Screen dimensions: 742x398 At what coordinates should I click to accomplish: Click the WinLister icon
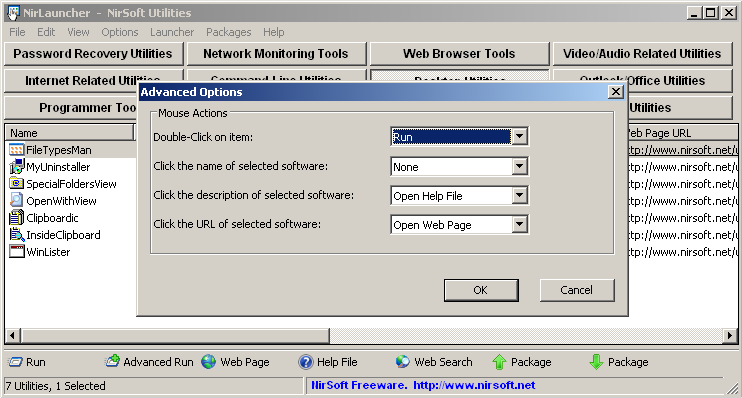tap(16, 251)
